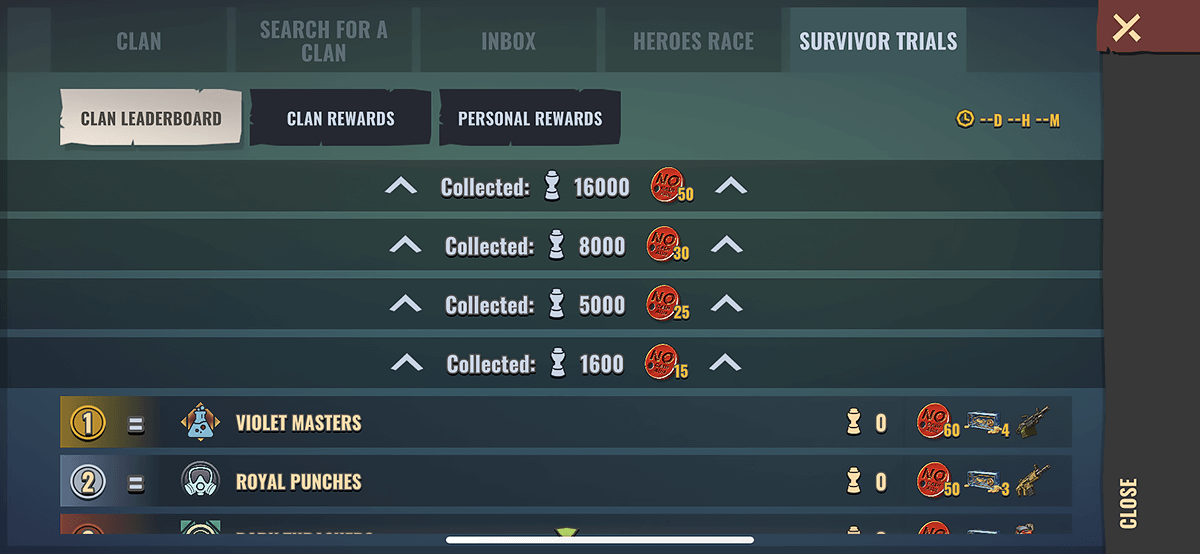Switch to the Clan tab
Image resolution: width=1200 pixels, height=554 pixels.
139,41
